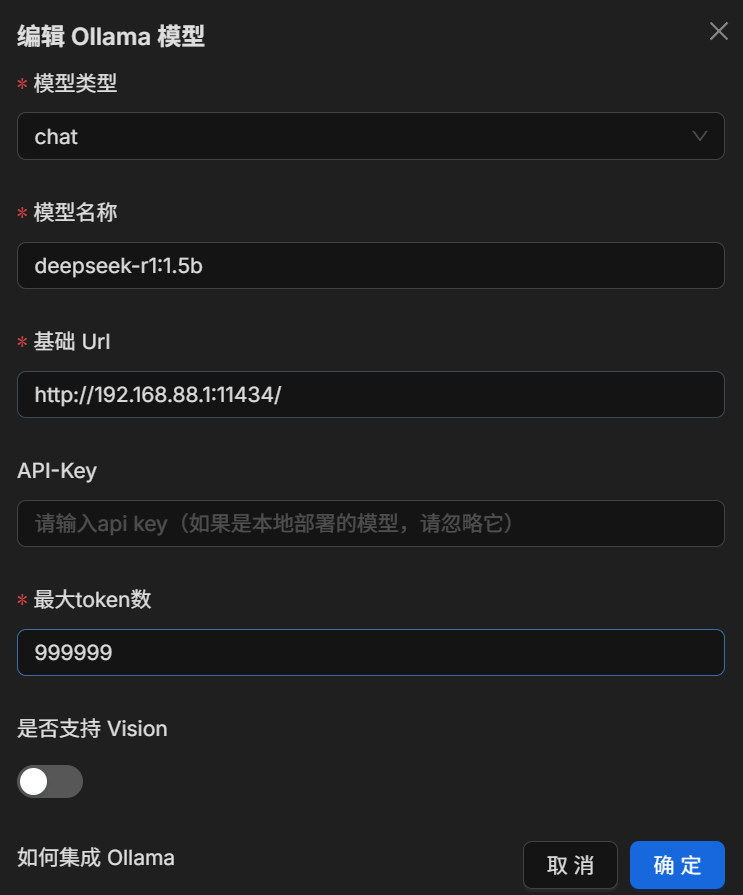The image size is (743, 895).
Task: Click the 模型名称 input with deepseek-r1:1.5b
Action: (x=370, y=265)
